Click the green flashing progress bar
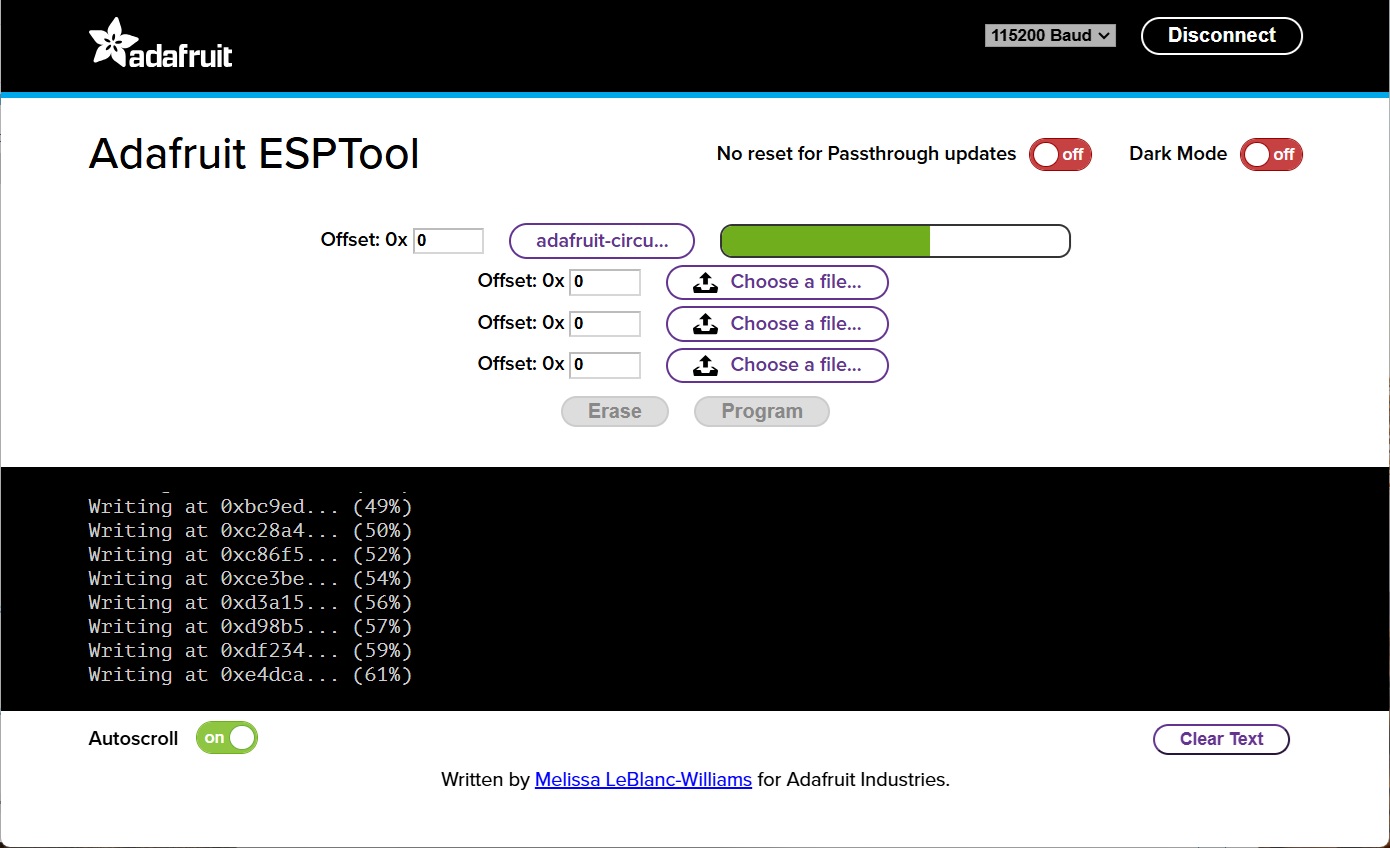Image resolution: width=1390 pixels, height=848 pixels. click(895, 241)
